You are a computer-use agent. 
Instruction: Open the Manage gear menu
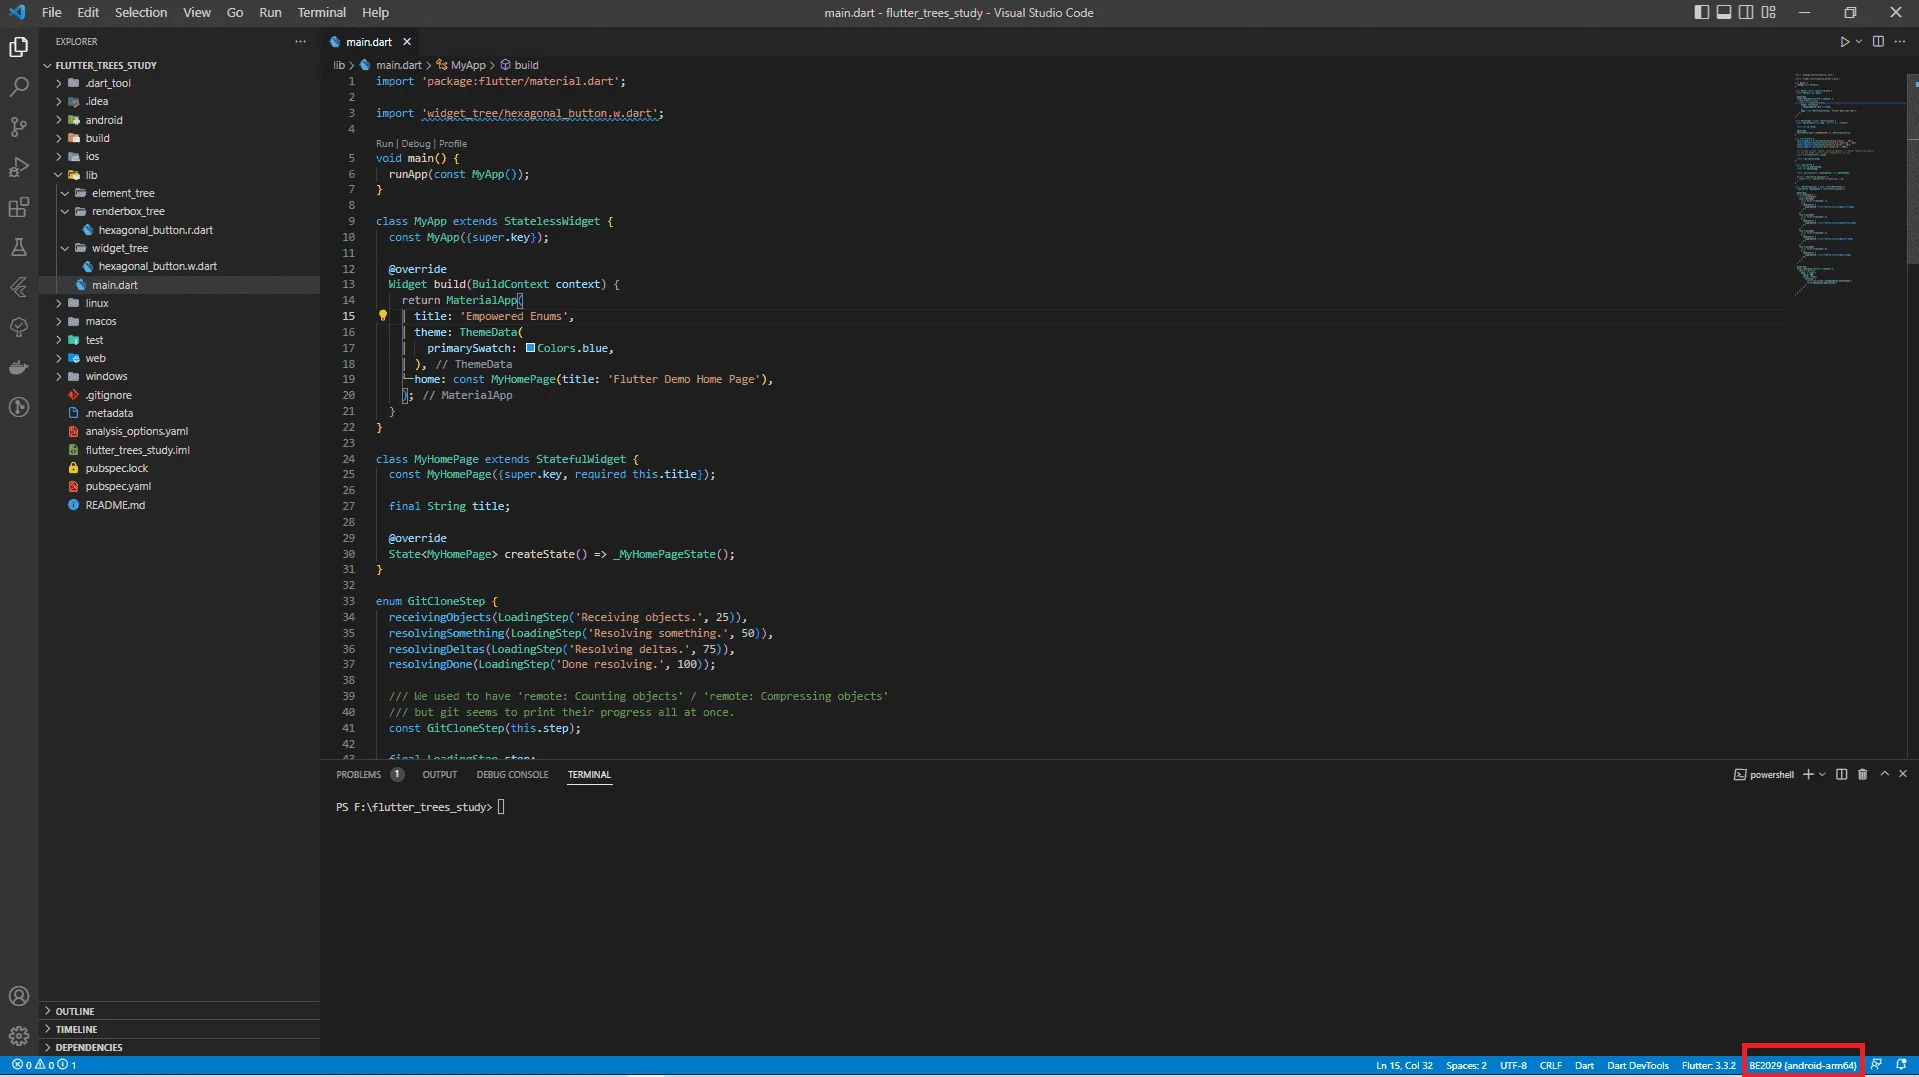pyautogui.click(x=19, y=1036)
